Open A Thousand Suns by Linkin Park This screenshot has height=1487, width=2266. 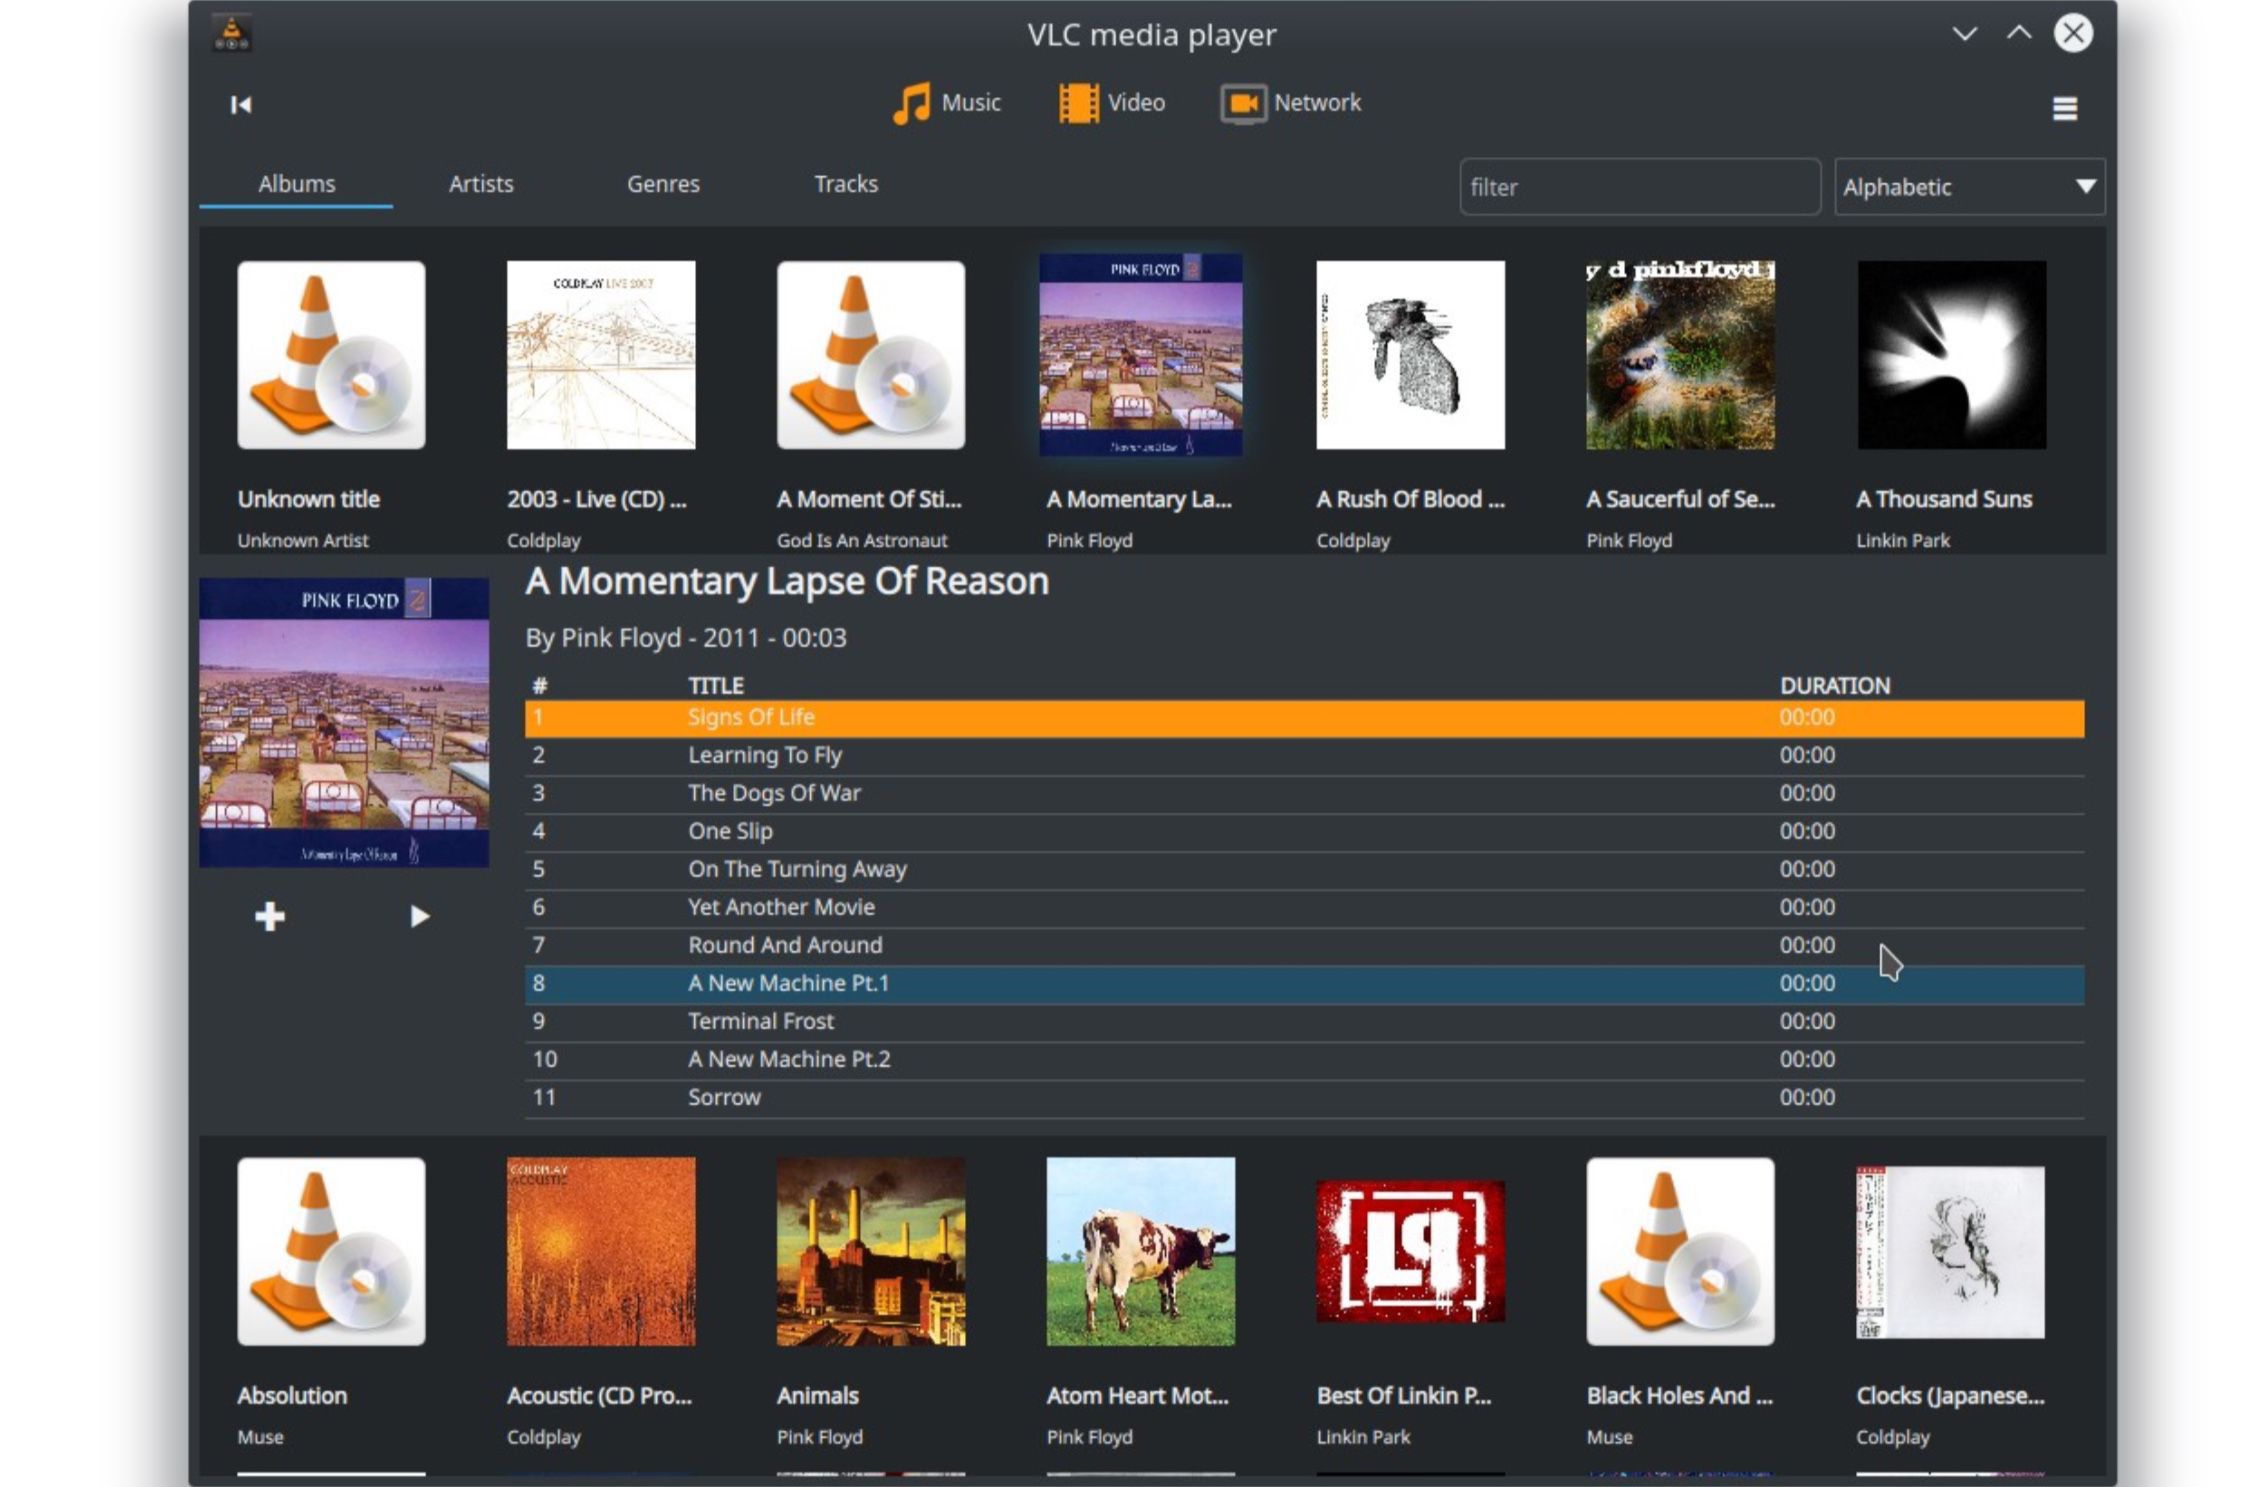pos(1951,354)
